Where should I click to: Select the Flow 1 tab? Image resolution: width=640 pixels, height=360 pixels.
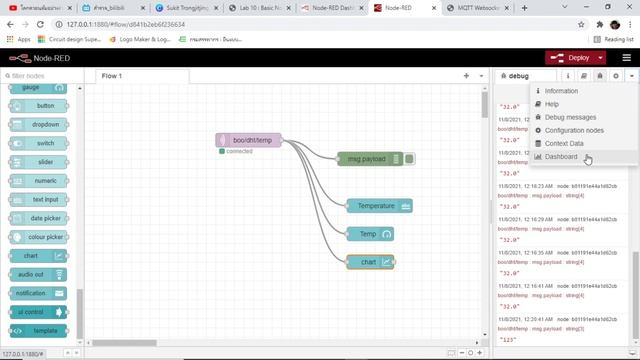click(142, 76)
